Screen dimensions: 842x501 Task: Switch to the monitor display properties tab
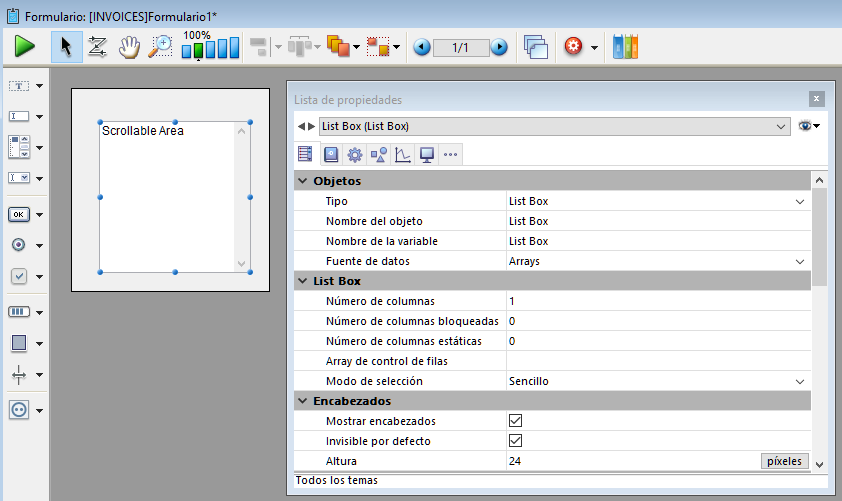coord(426,154)
